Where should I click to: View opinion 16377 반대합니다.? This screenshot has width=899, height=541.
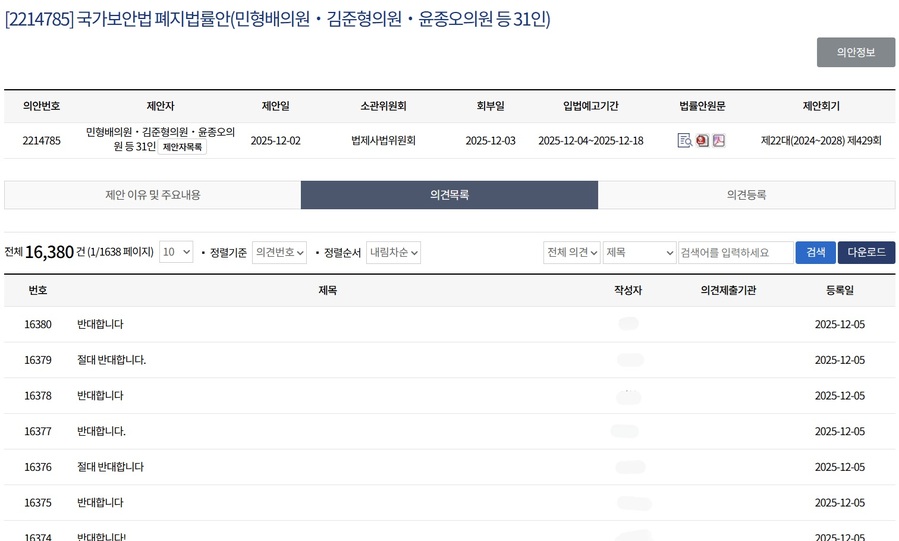pyautogui.click(x=101, y=431)
